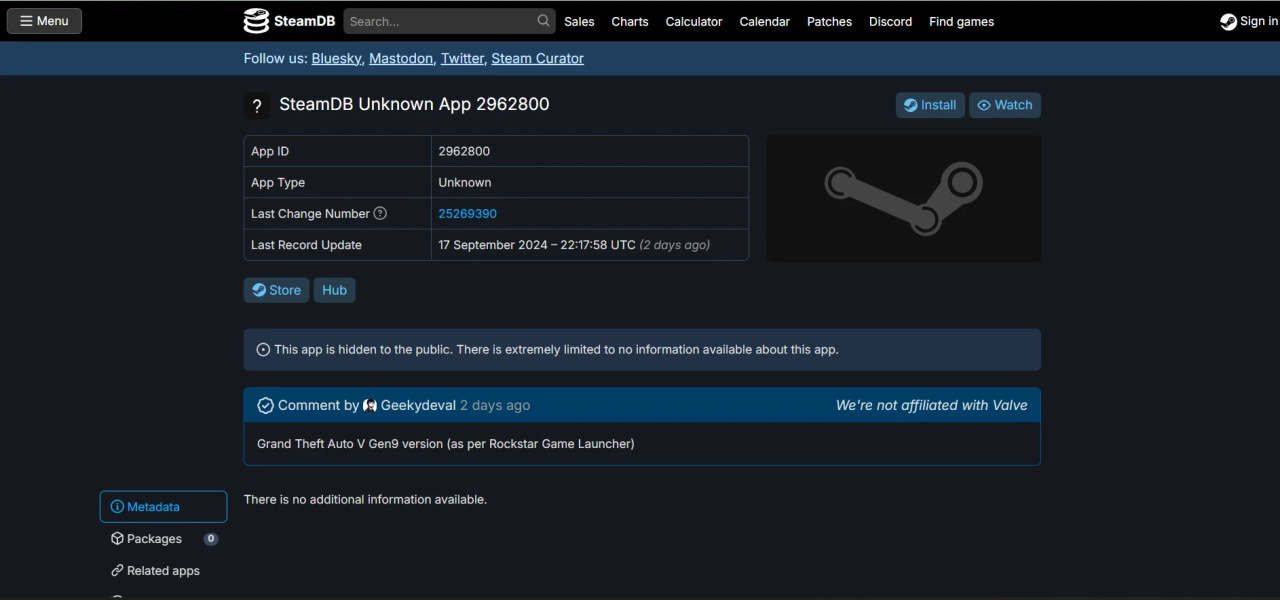Open the Hub button

tap(335, 290)
